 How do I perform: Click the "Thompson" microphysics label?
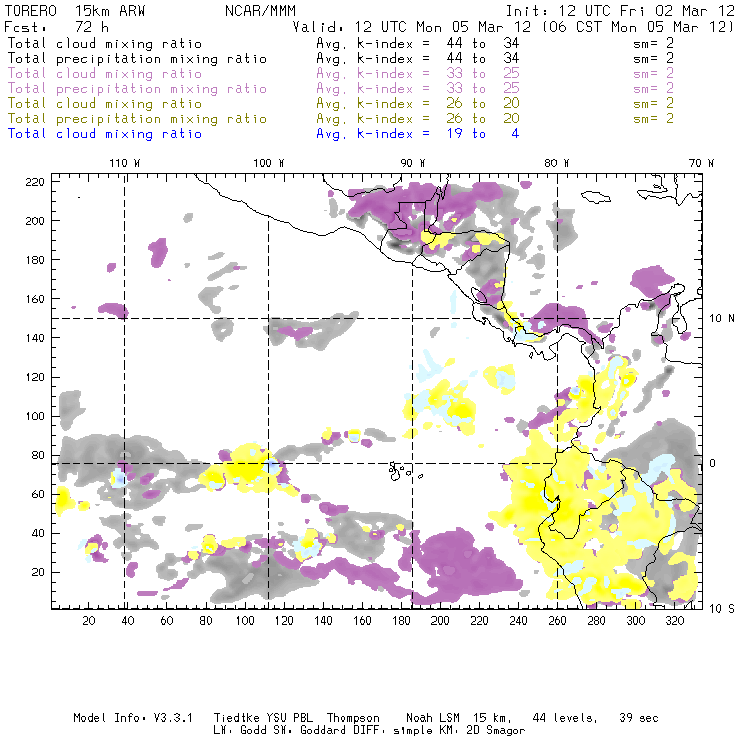tap(353, 718)
